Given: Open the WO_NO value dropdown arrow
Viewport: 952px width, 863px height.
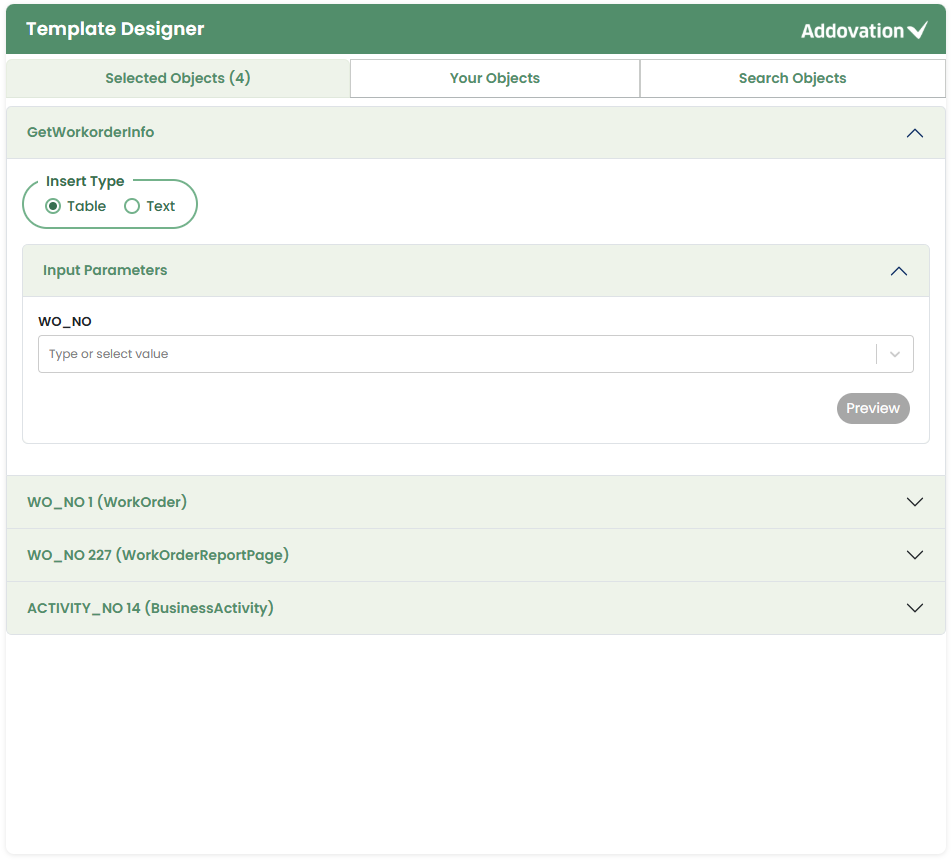Looking at the screenshot, I should [x=895, y=354].
